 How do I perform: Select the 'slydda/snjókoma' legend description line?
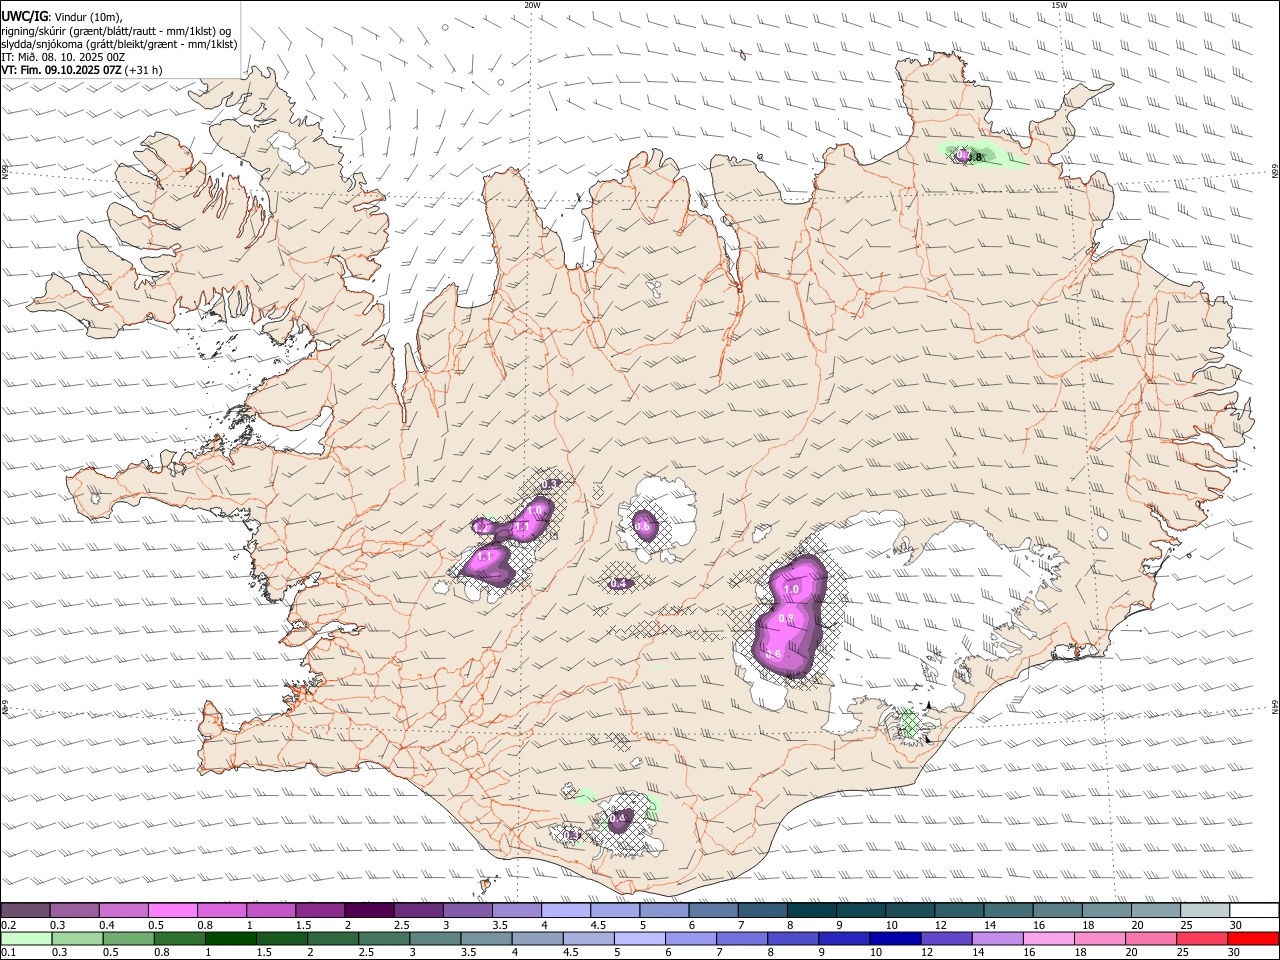(119, 44)
